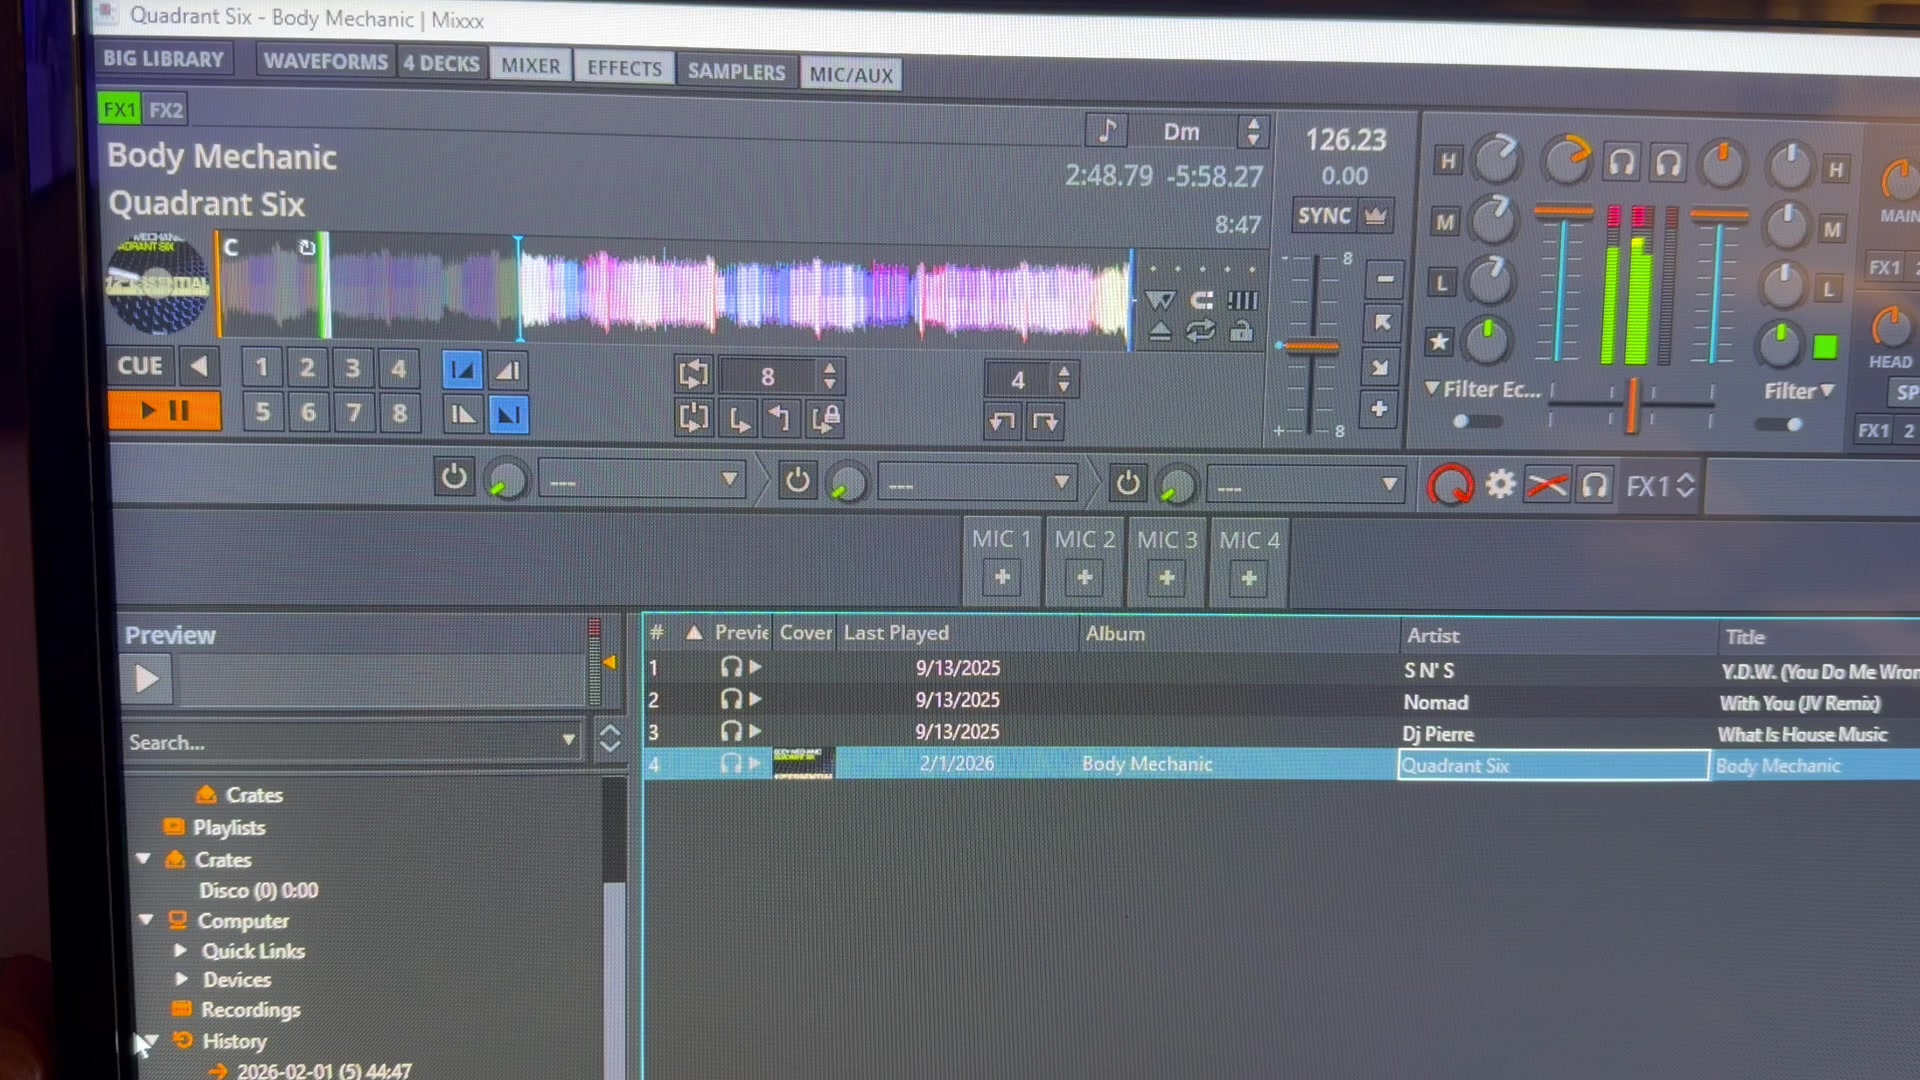Click the minus tempo button beside the rate slider

point(1385,279)
